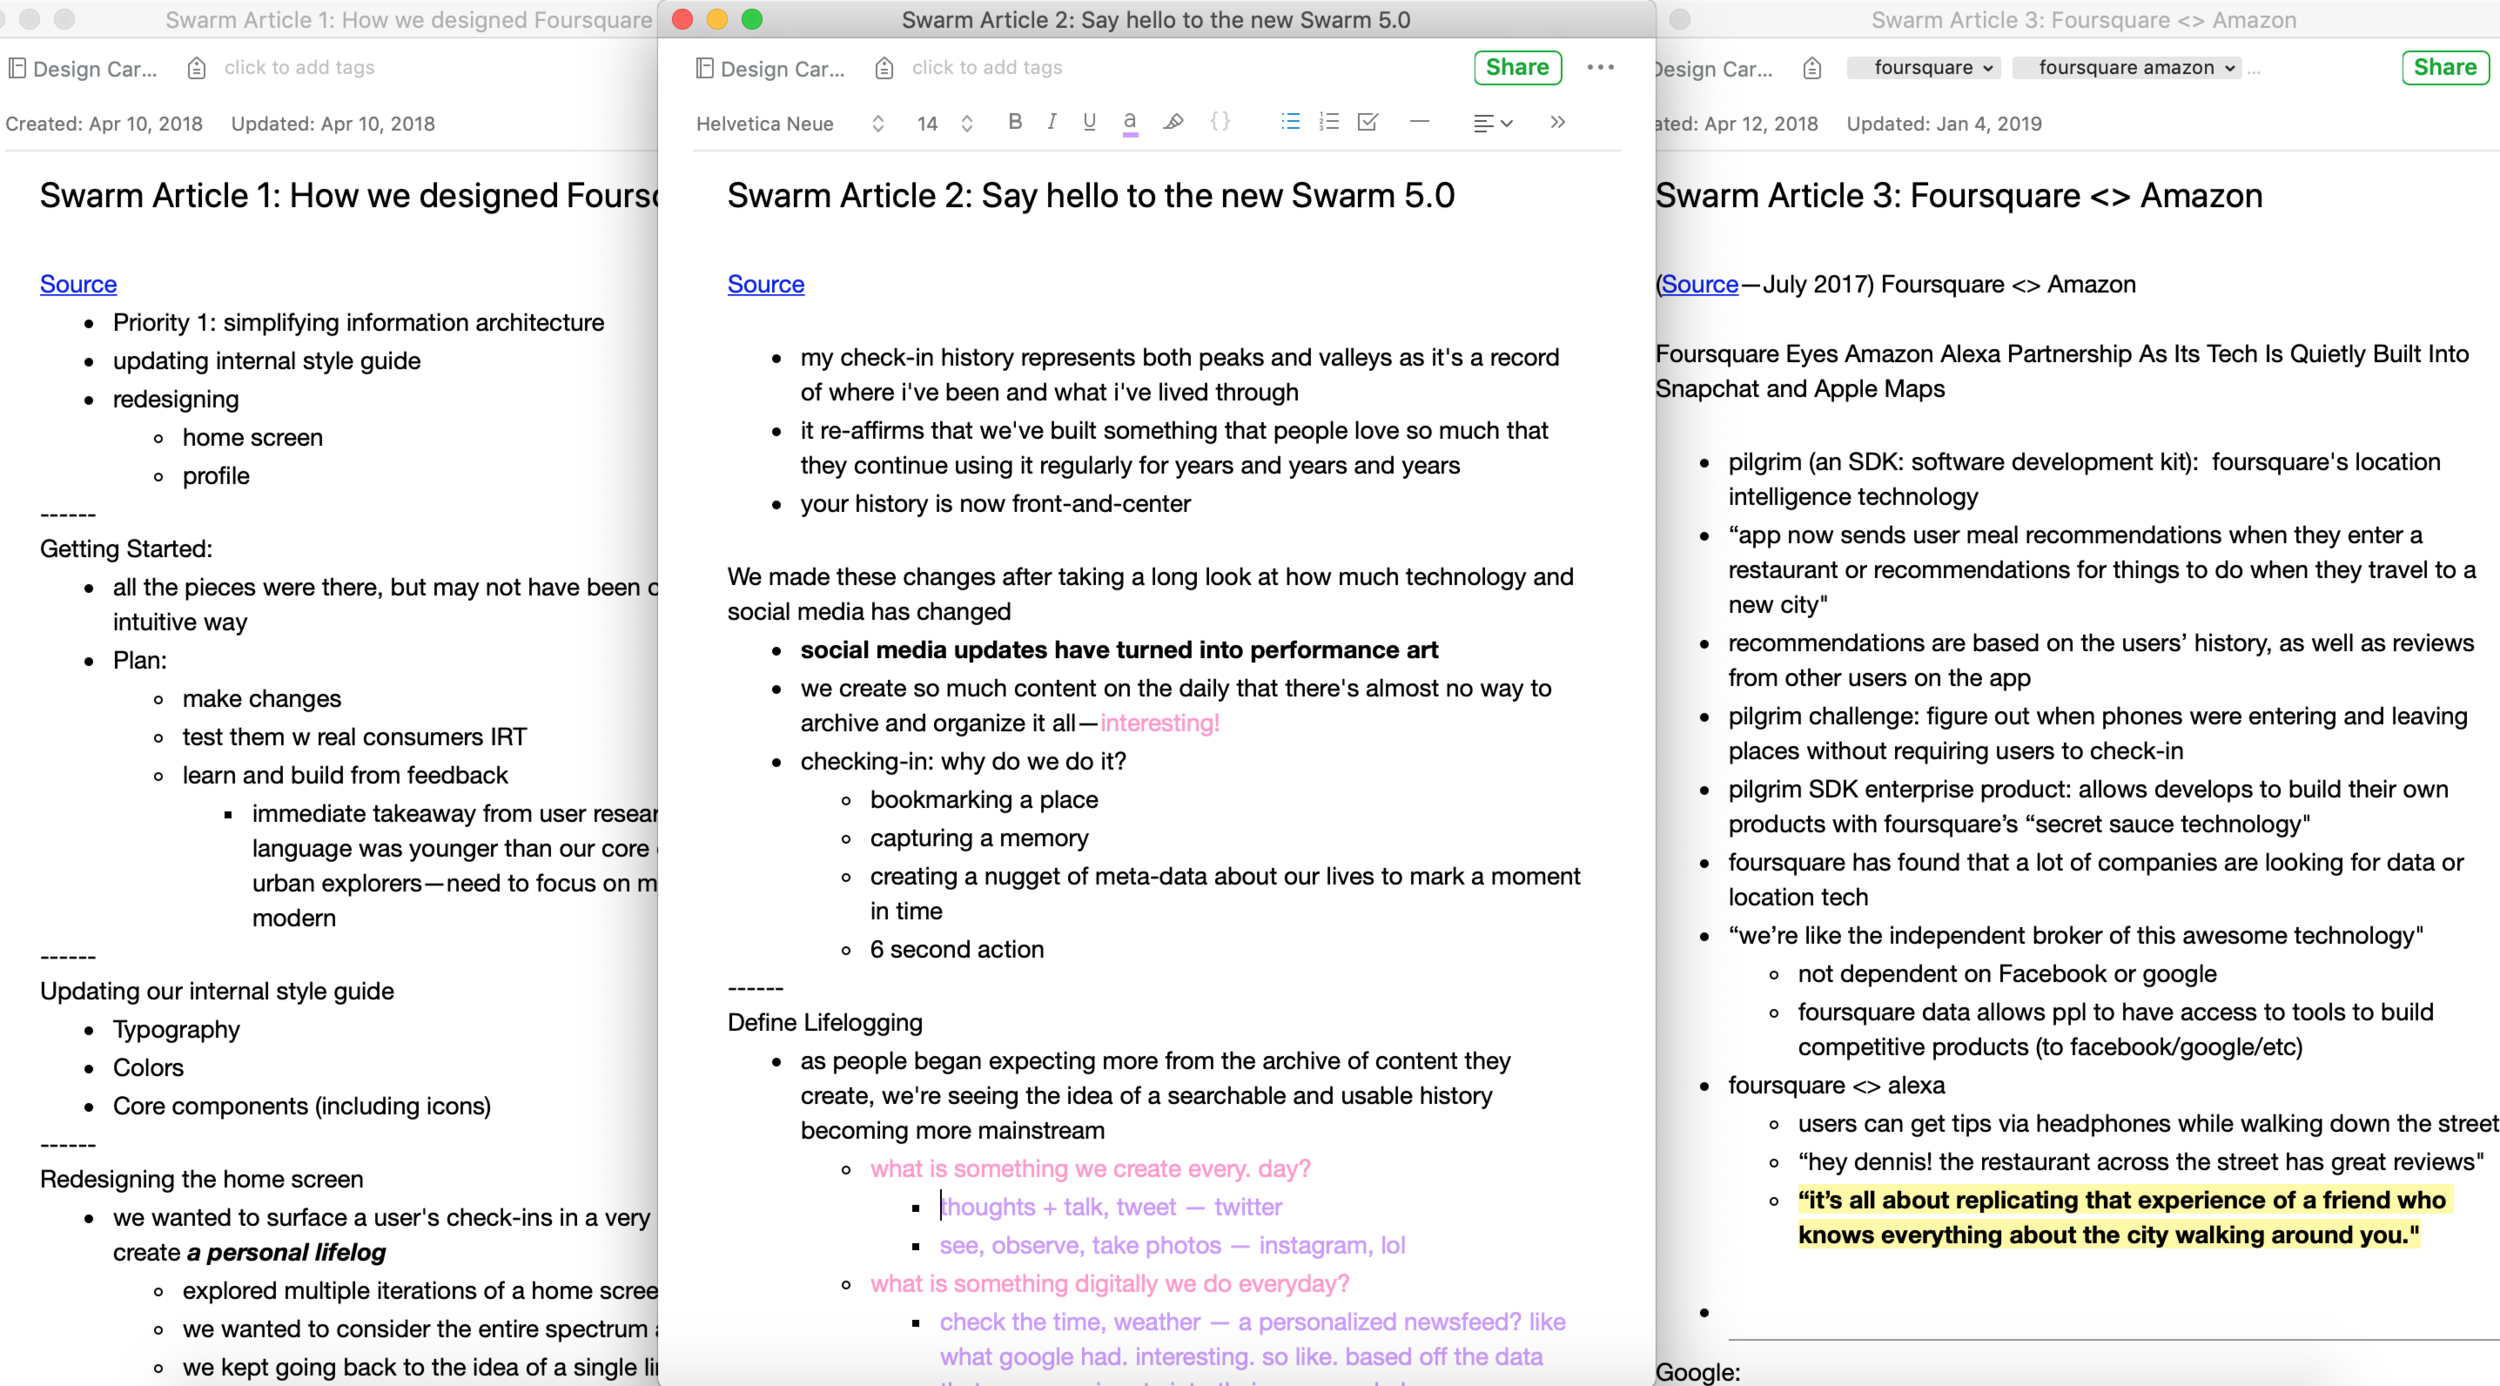This screenshot has width=2500, height=1386.
Task: Minimize the Swarm Article 2 window
Action: (717, 19)
